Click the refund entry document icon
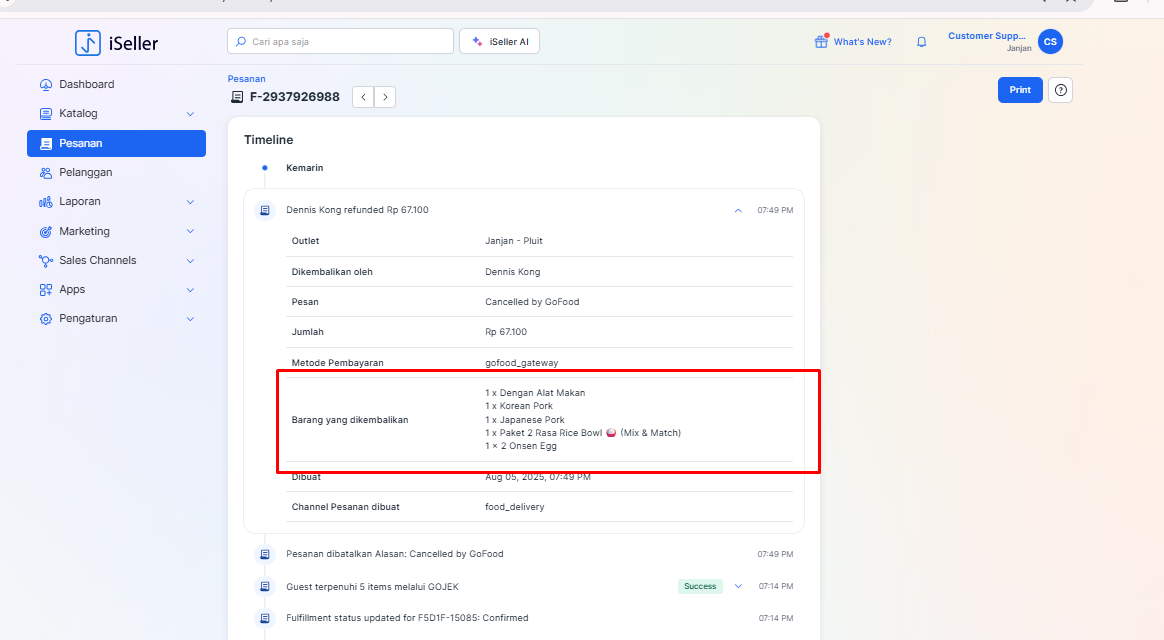This screenshot has width=1164, height=640. point(265,210)
